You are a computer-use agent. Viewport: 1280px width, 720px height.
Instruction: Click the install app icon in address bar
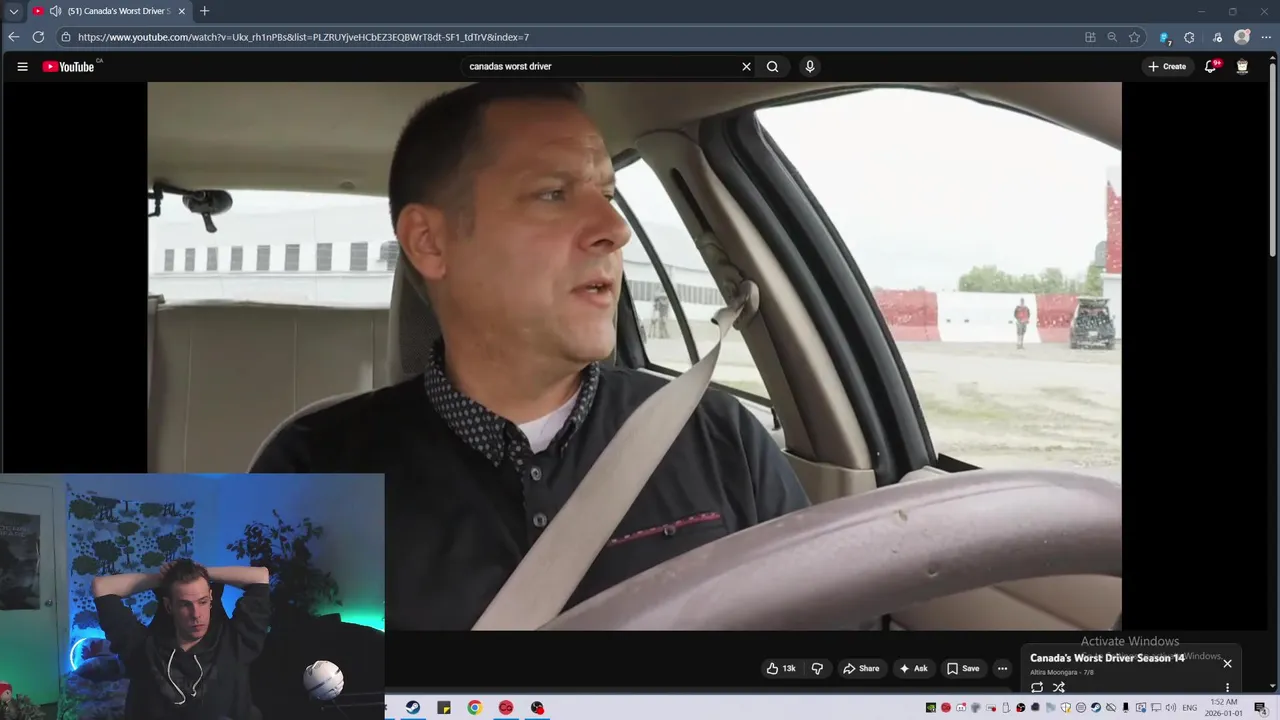point(1090,37)
